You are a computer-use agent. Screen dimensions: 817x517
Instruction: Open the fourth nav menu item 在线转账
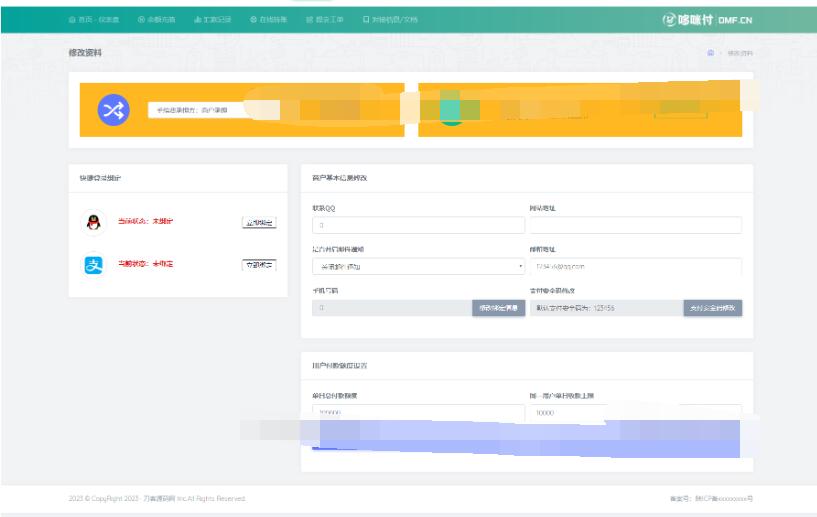point(268,20)
